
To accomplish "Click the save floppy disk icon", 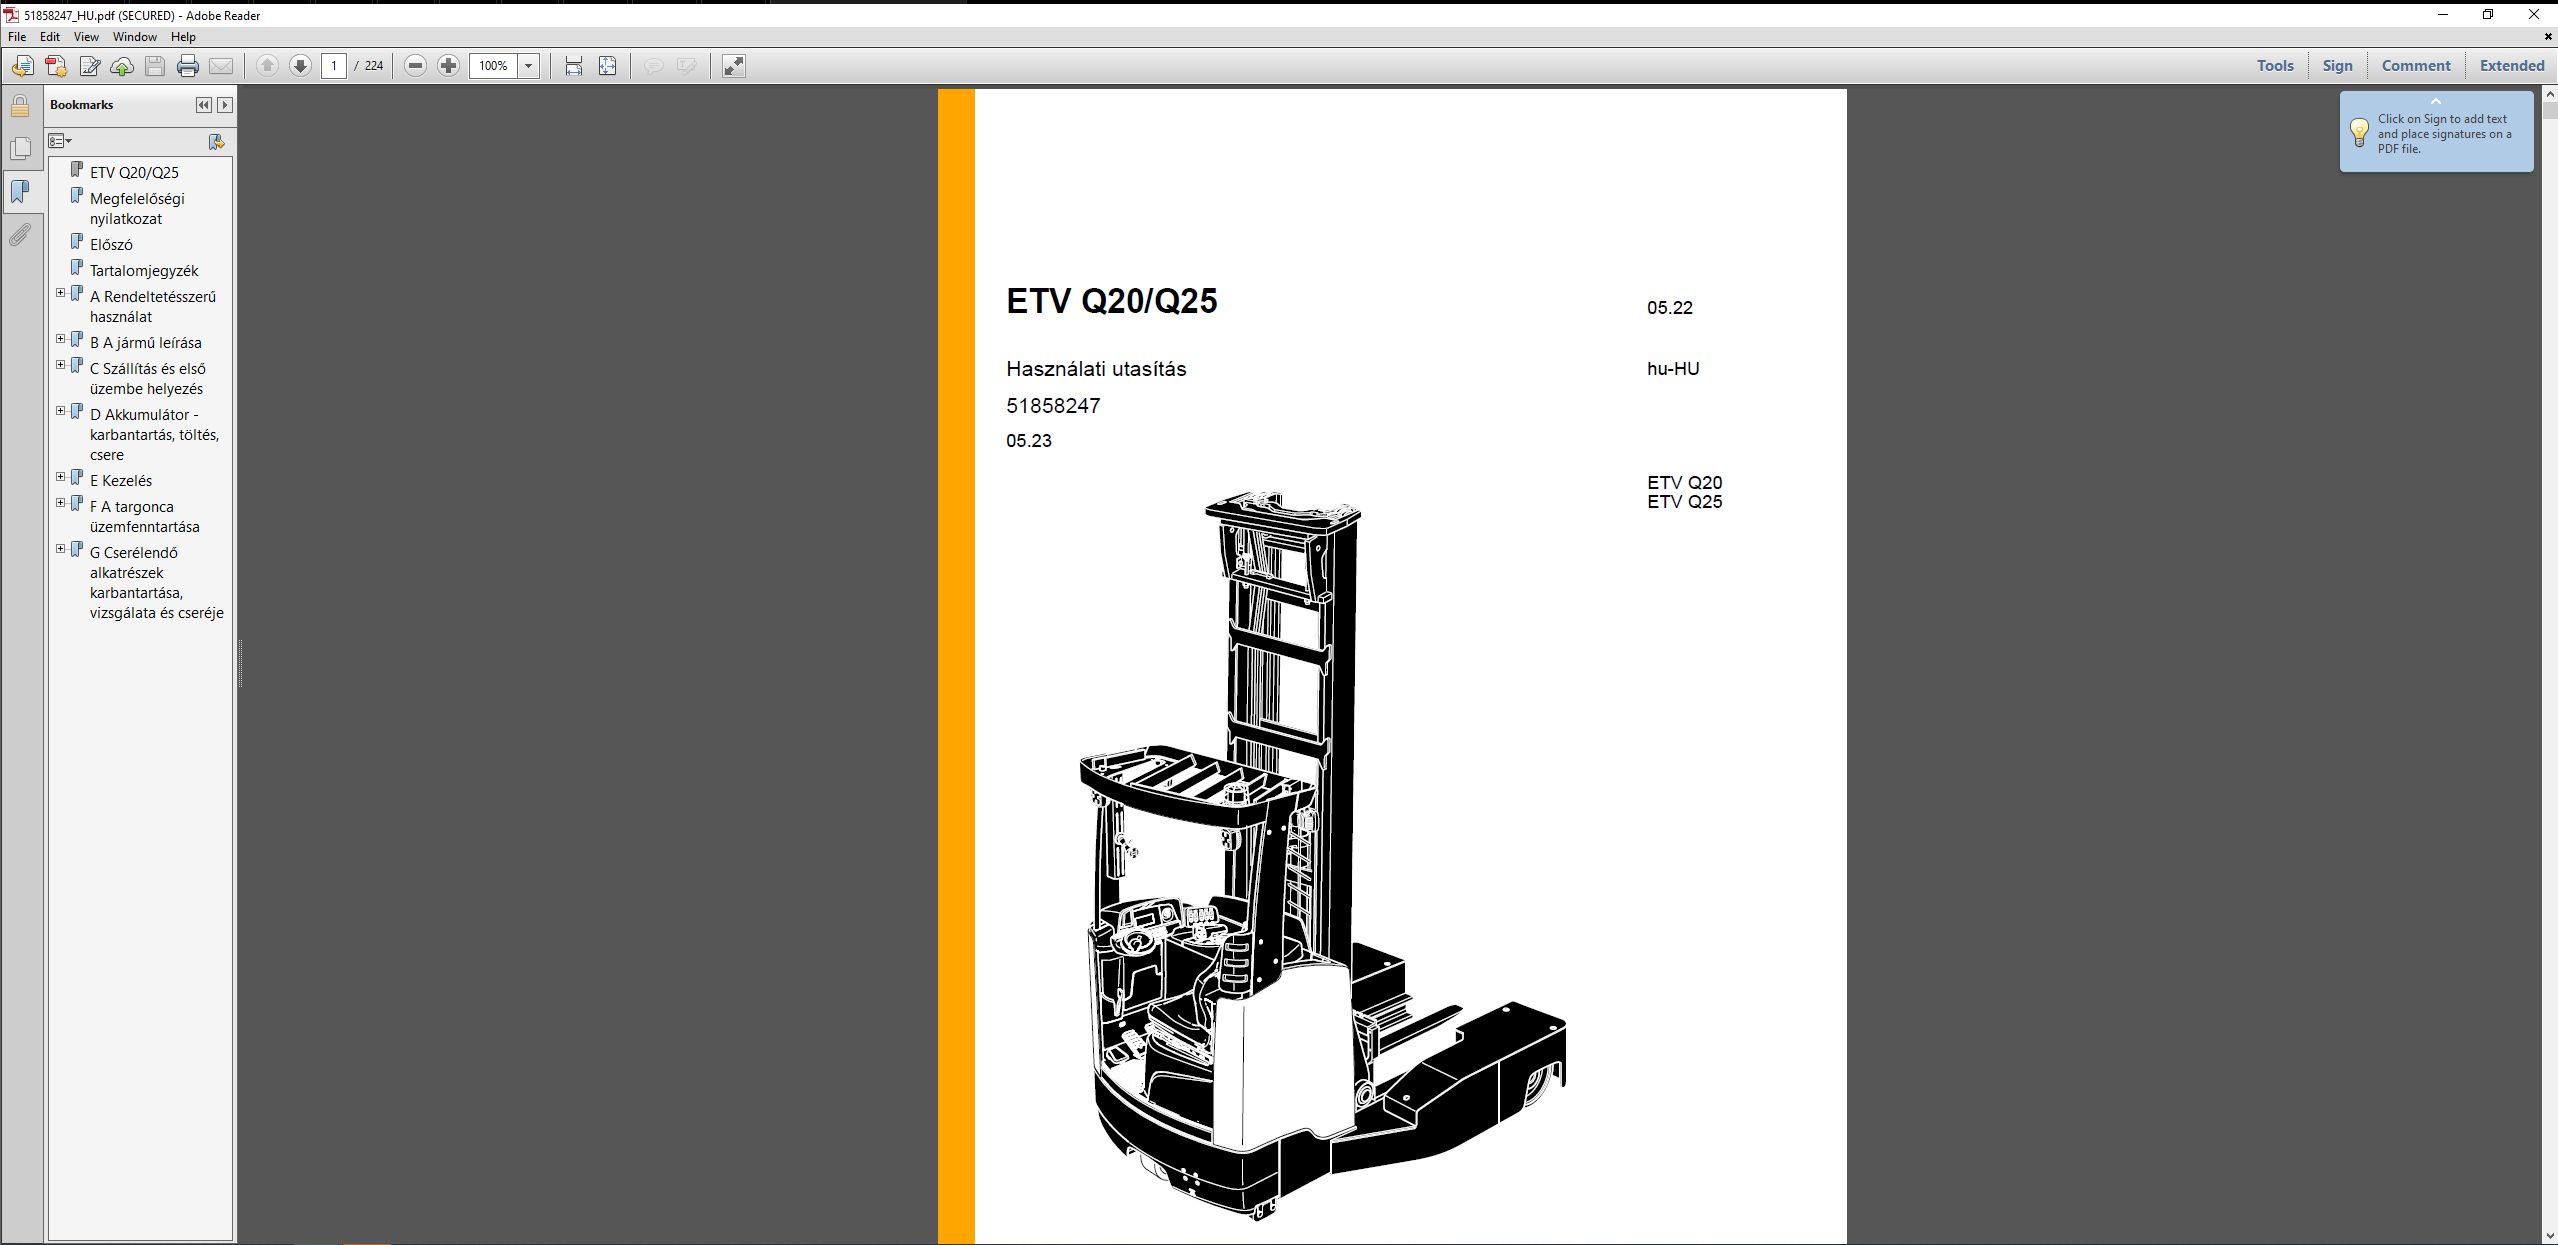I will coord(155,66).
